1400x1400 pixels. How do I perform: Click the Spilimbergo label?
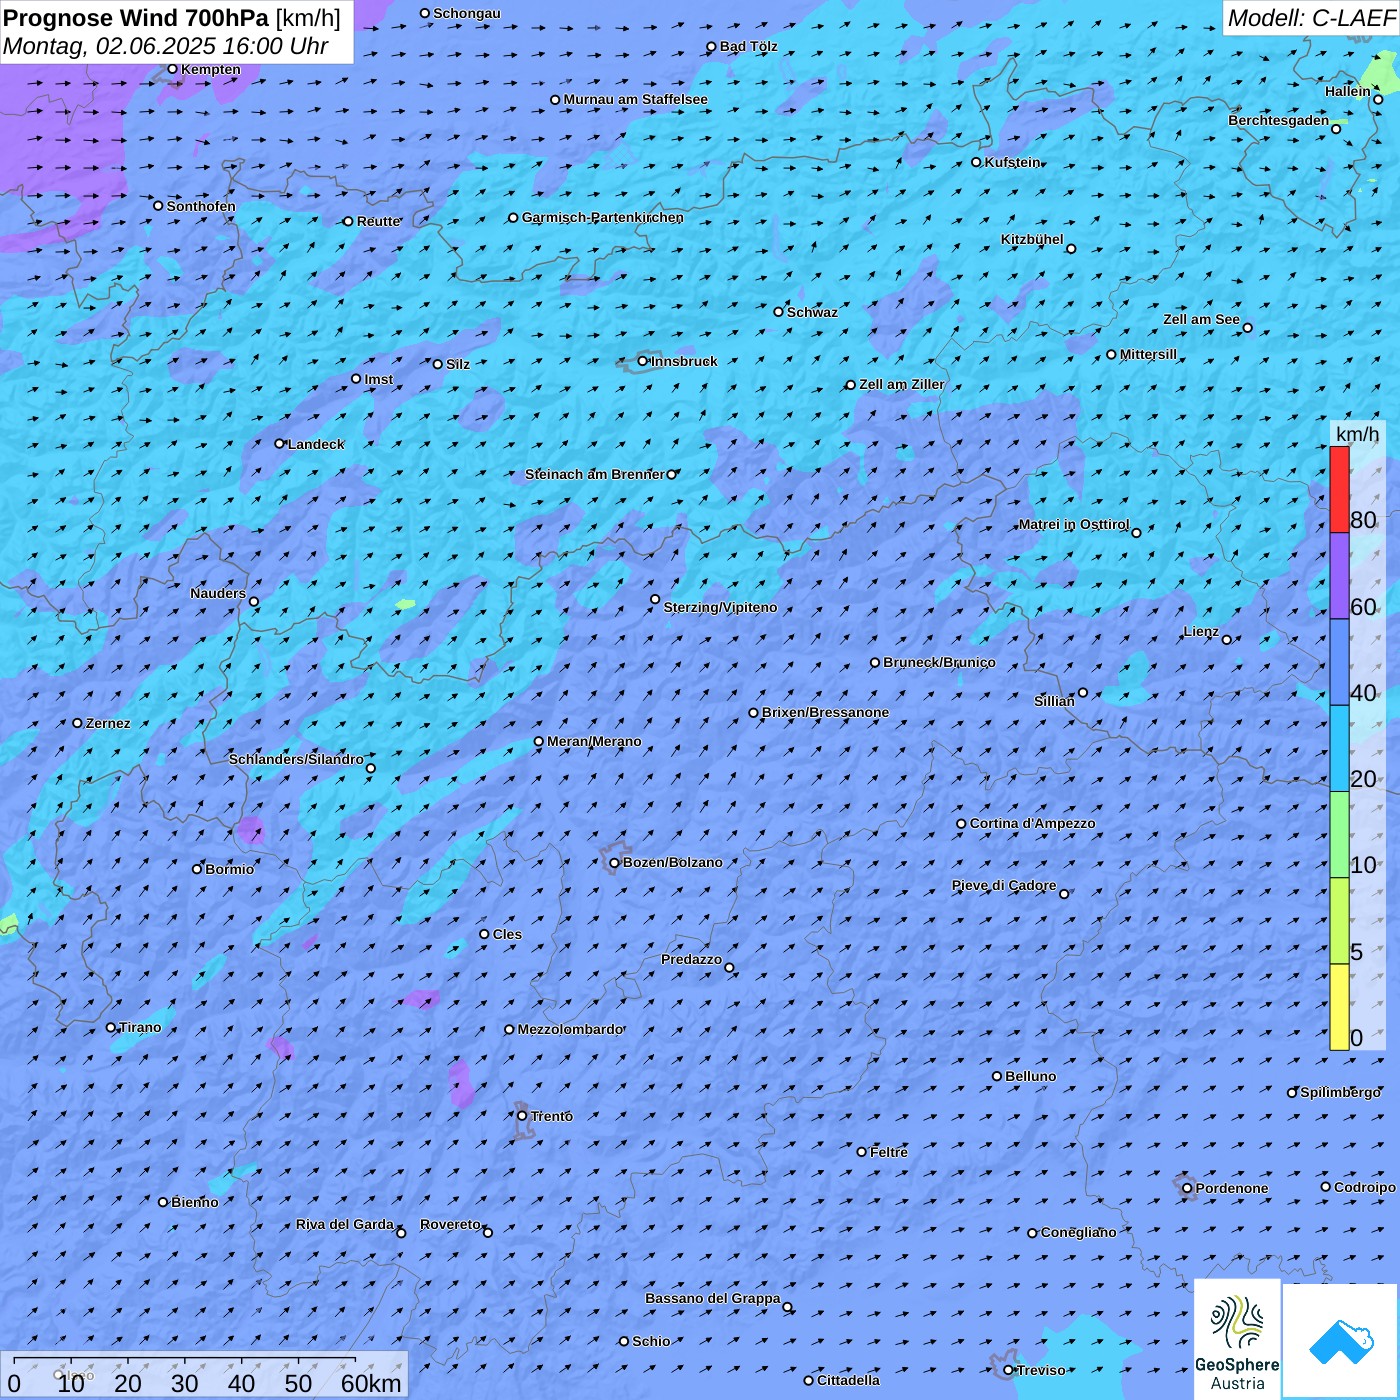(1340, 1093)
